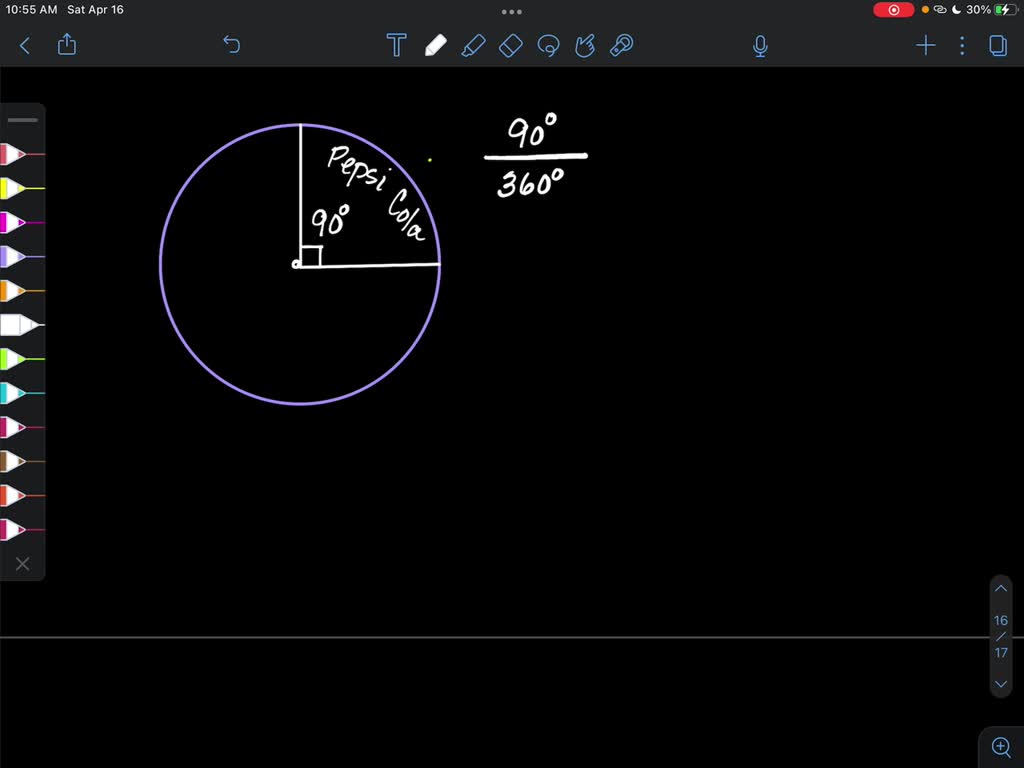Open the share and export menu

(x=67, y=44)
